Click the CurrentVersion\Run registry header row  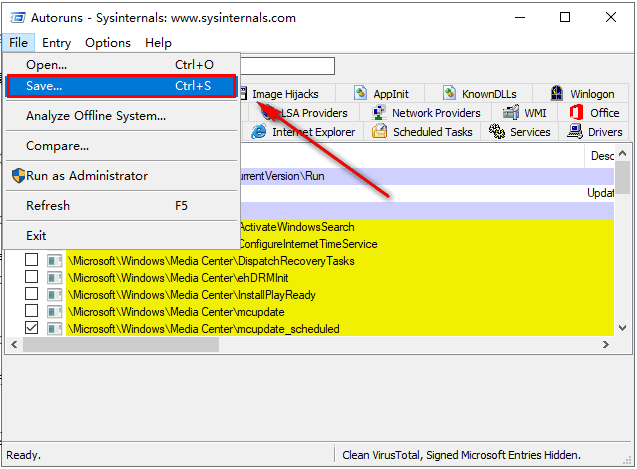427,176
